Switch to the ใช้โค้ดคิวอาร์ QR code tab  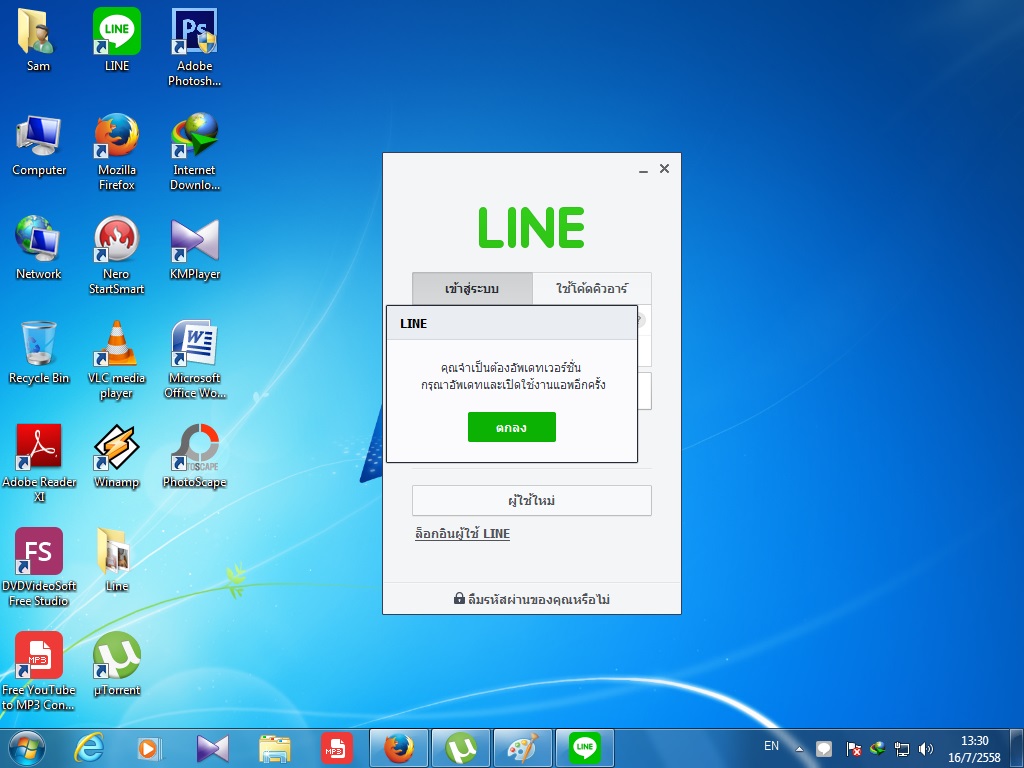pyautogui.click(x=592, y=289)
